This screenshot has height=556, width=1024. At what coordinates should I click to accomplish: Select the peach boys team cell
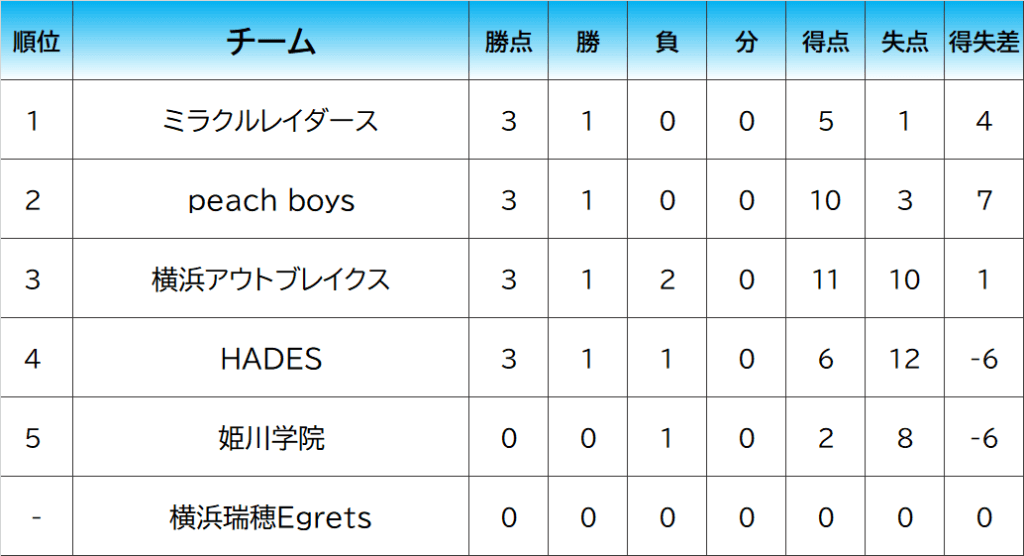271,200
